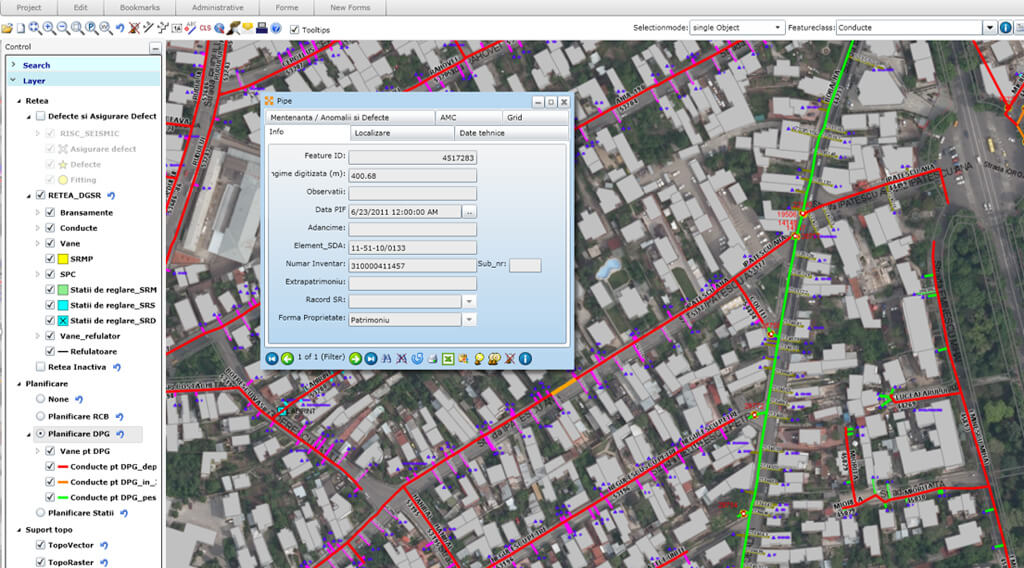Click the zoom in magnifier tool
Viewport: 1024px width, 568px height.
click(48, 28)
